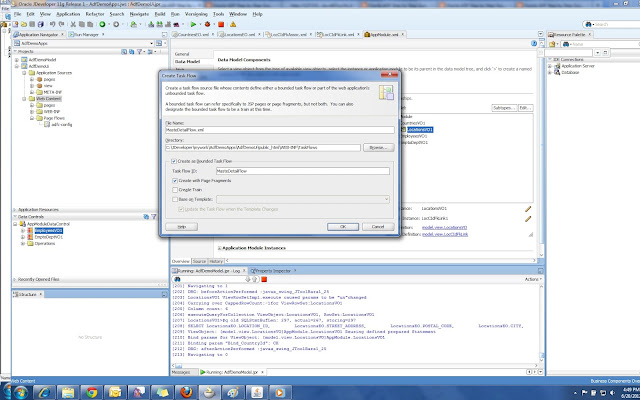
Task: Click the pencil edit icon beside LocCldFkLink1
Action: pos(528,219)
